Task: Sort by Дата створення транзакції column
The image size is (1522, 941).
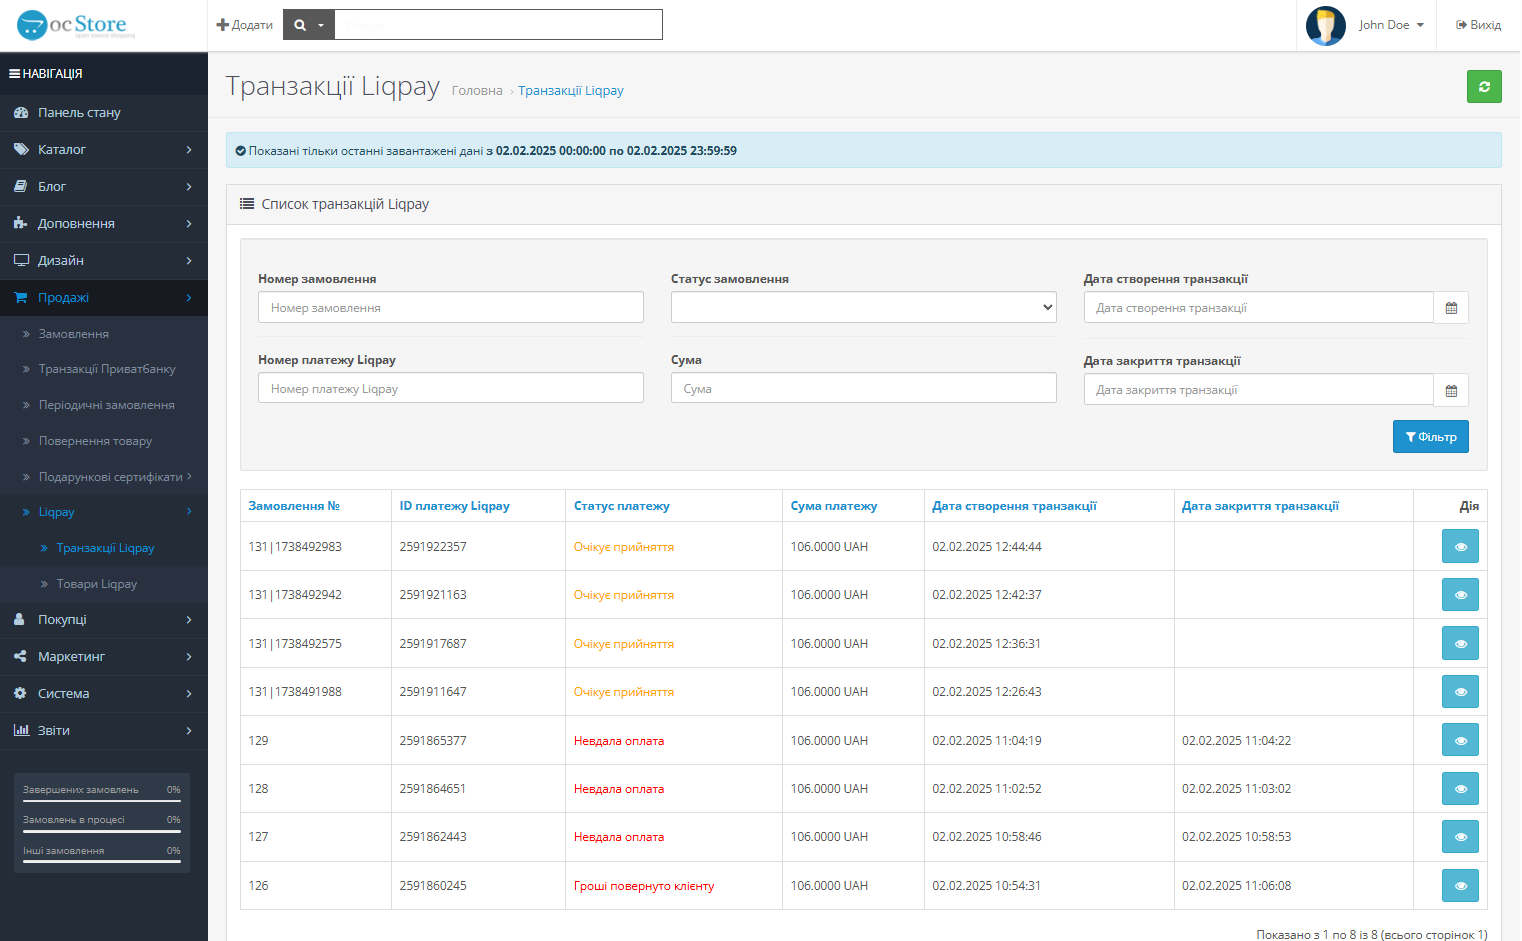Action: [1014, 506]
